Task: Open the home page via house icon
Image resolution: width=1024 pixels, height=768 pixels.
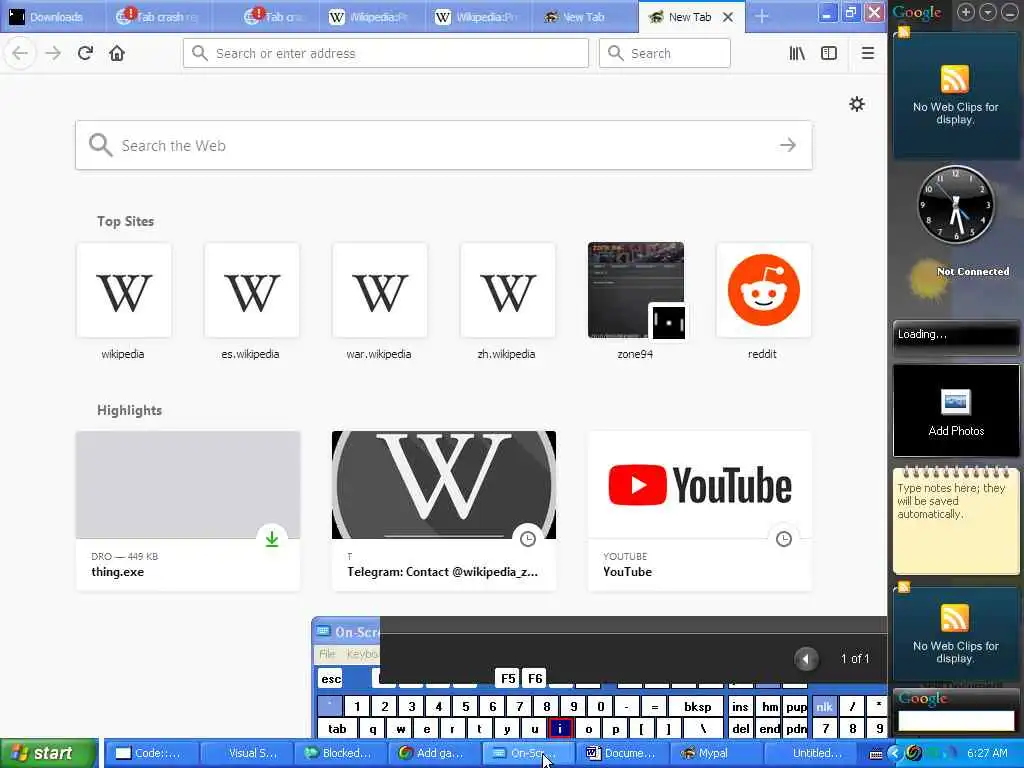Action: (x=117, y=53)
